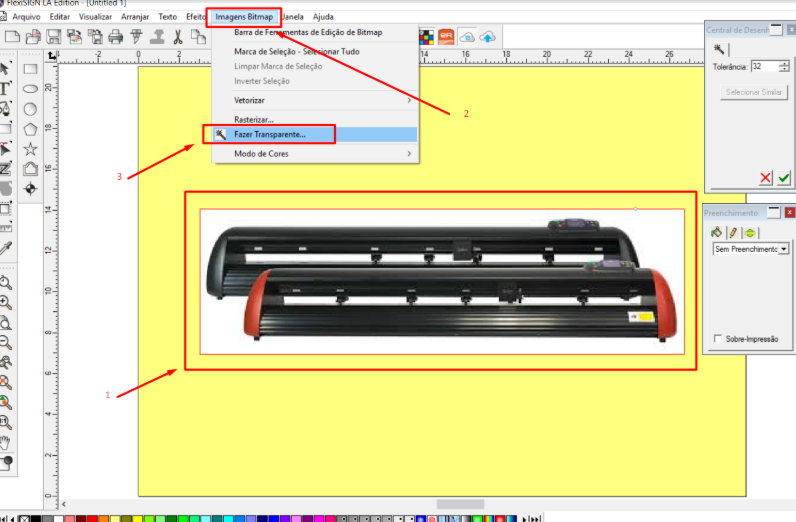The width and height of the screenshot is (796, 522).
Task: Click the color grid swatch icon in toolbar
Action: tap(426, 37)
